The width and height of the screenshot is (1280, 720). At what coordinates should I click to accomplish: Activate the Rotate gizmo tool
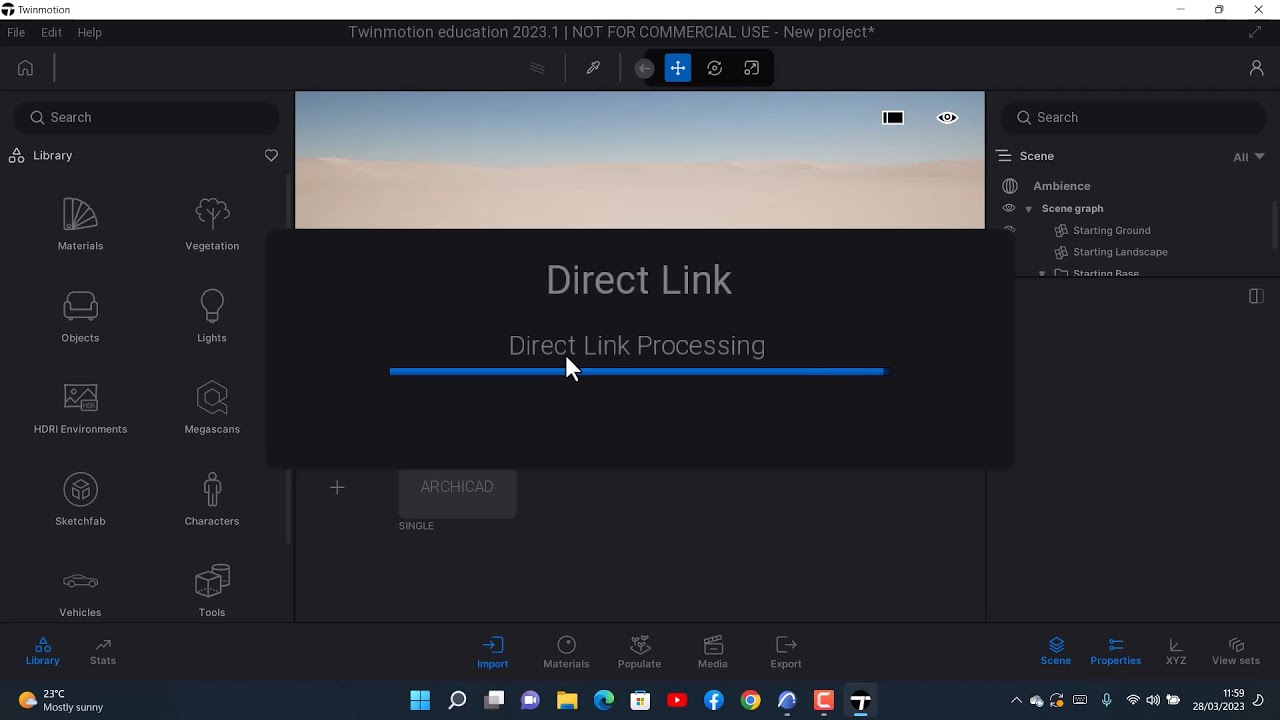(x=714, y=68)
